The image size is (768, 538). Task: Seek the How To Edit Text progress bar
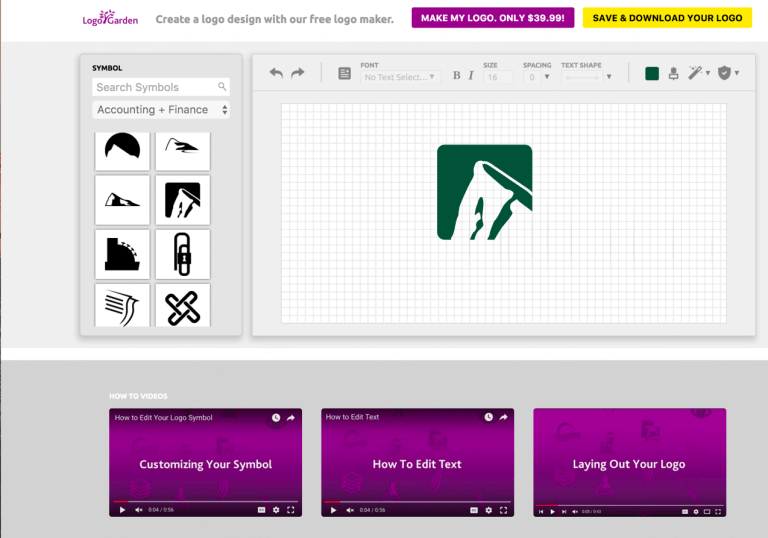[x=417, y=502]
